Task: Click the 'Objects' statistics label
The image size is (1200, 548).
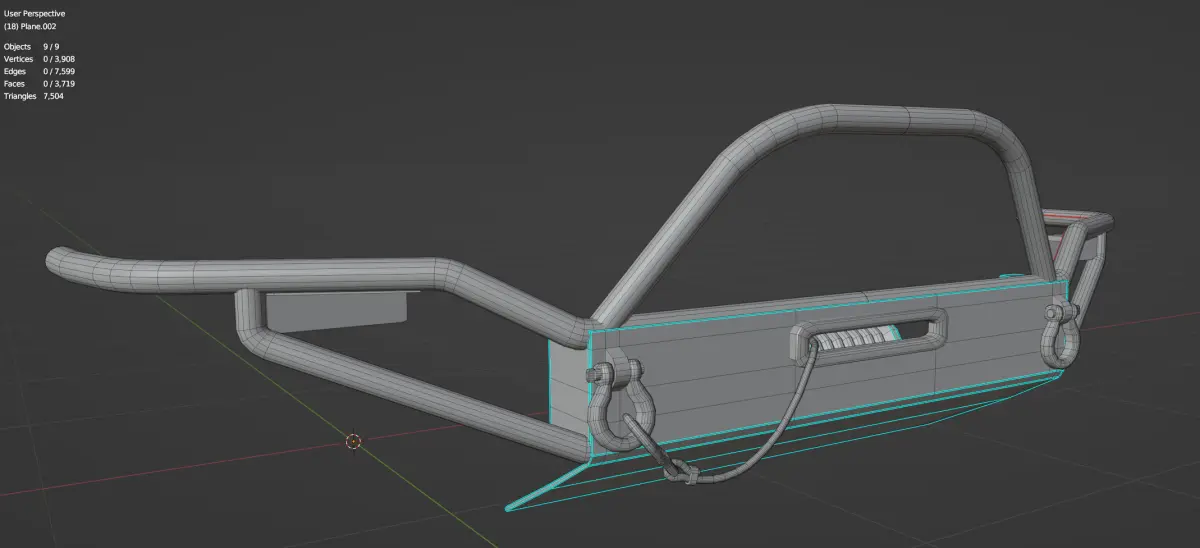Action: 17,47
